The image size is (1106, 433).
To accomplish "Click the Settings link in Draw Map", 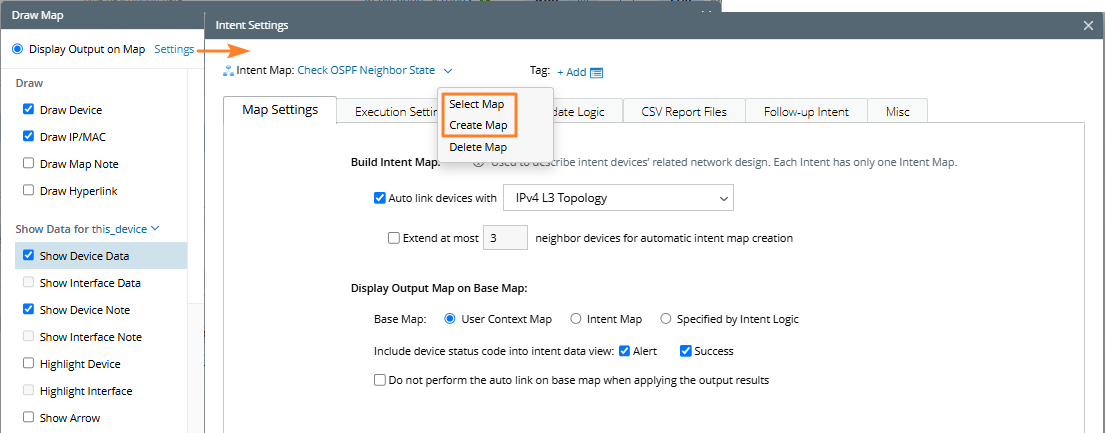I will click(x=174, y=49).
